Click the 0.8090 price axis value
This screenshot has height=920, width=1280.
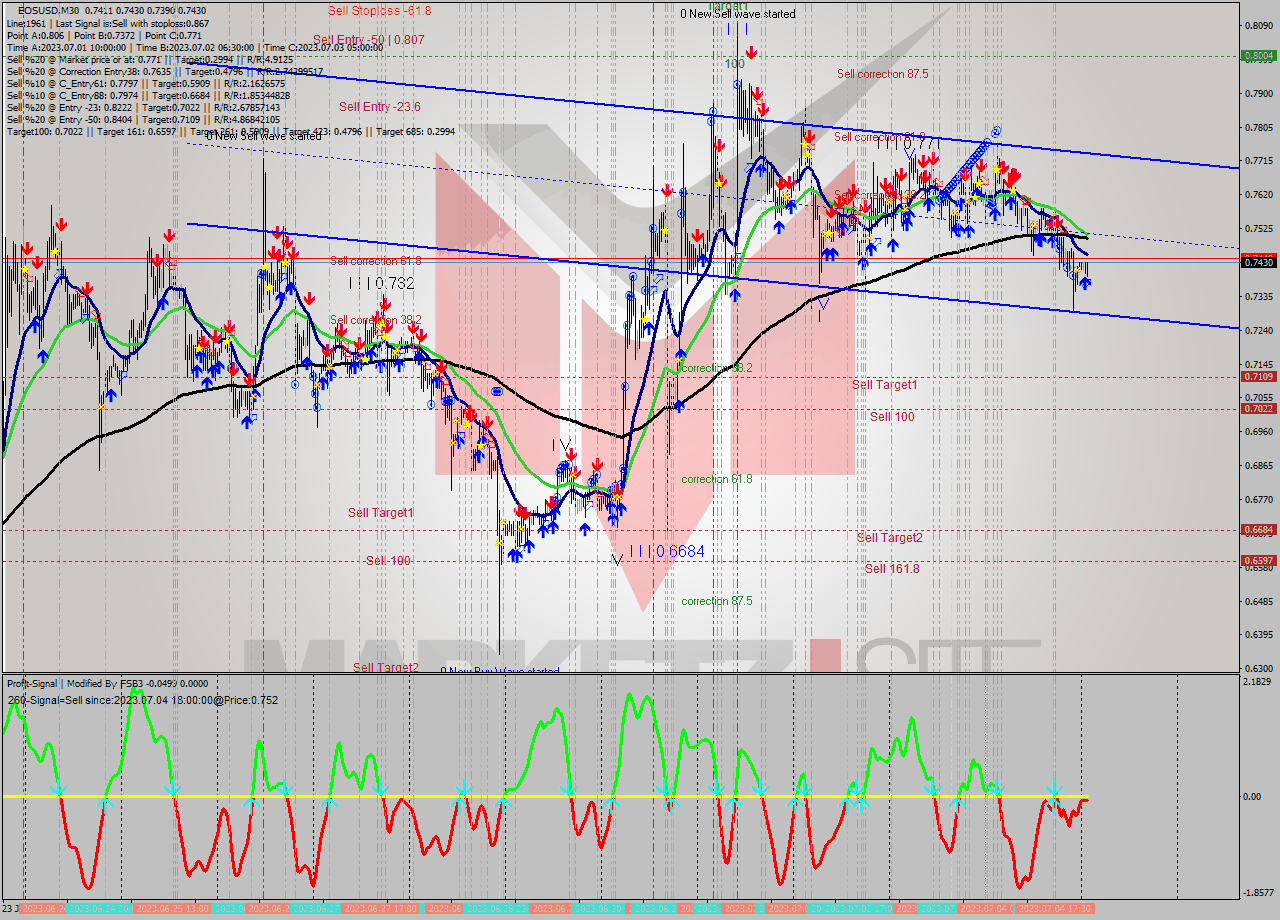coord(1259,25)
